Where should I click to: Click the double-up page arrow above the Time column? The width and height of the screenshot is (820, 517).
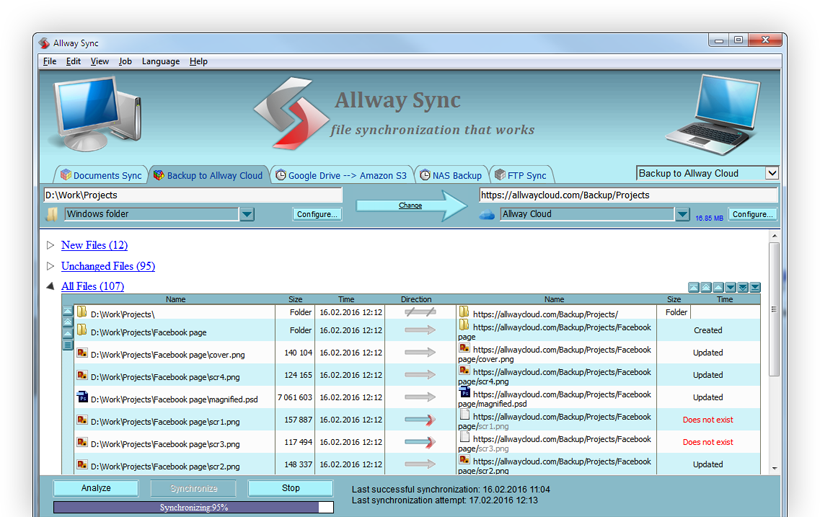(706, 288)
